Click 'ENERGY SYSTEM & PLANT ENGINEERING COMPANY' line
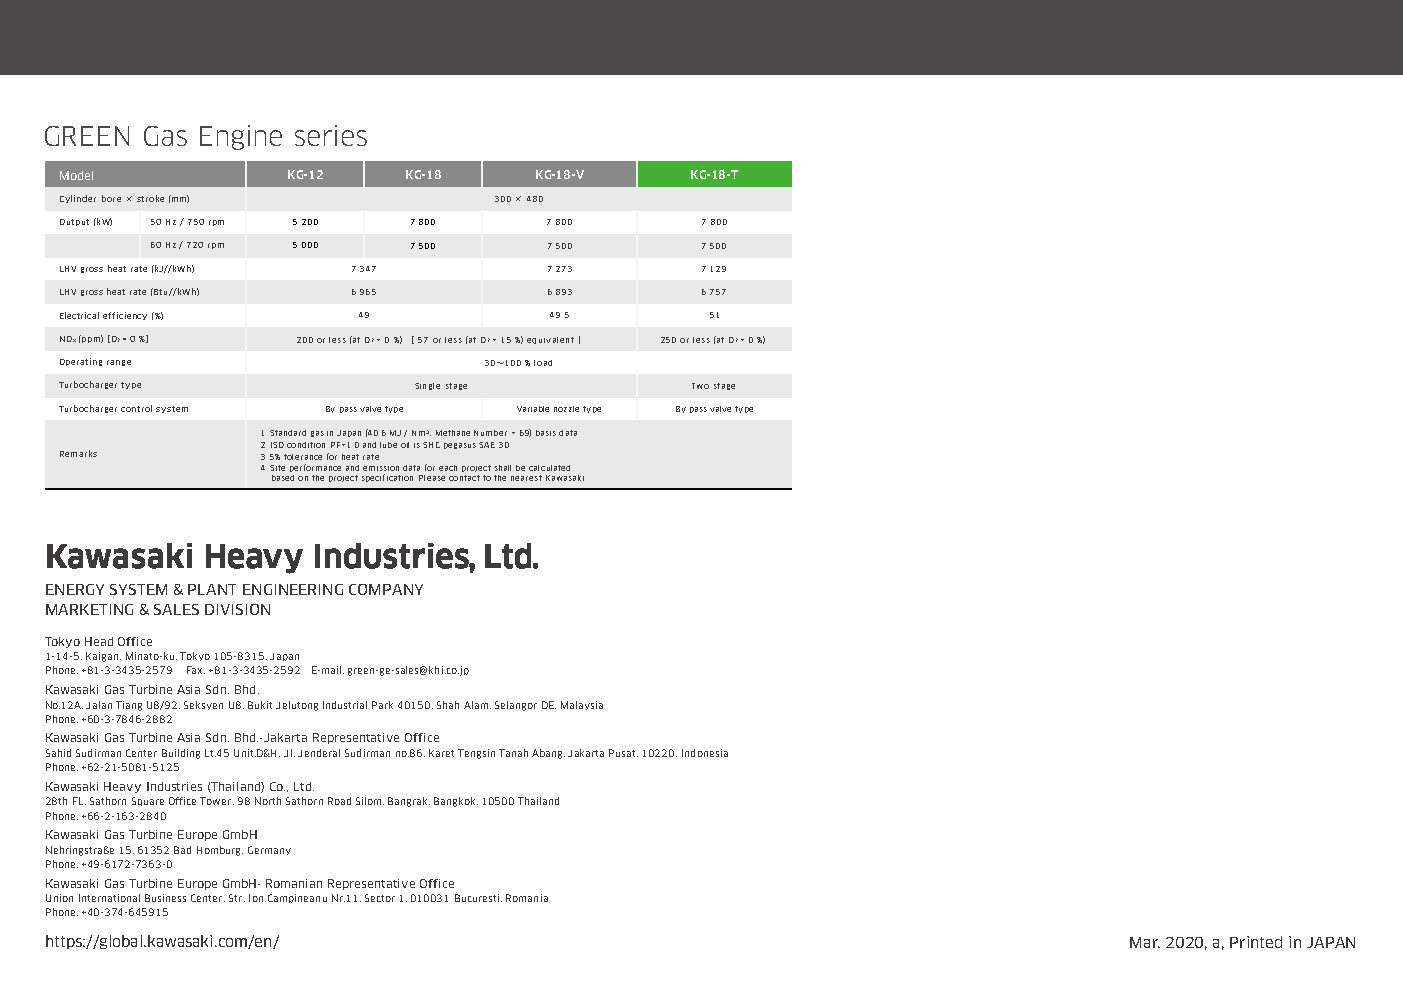 [x=234, y=590]
